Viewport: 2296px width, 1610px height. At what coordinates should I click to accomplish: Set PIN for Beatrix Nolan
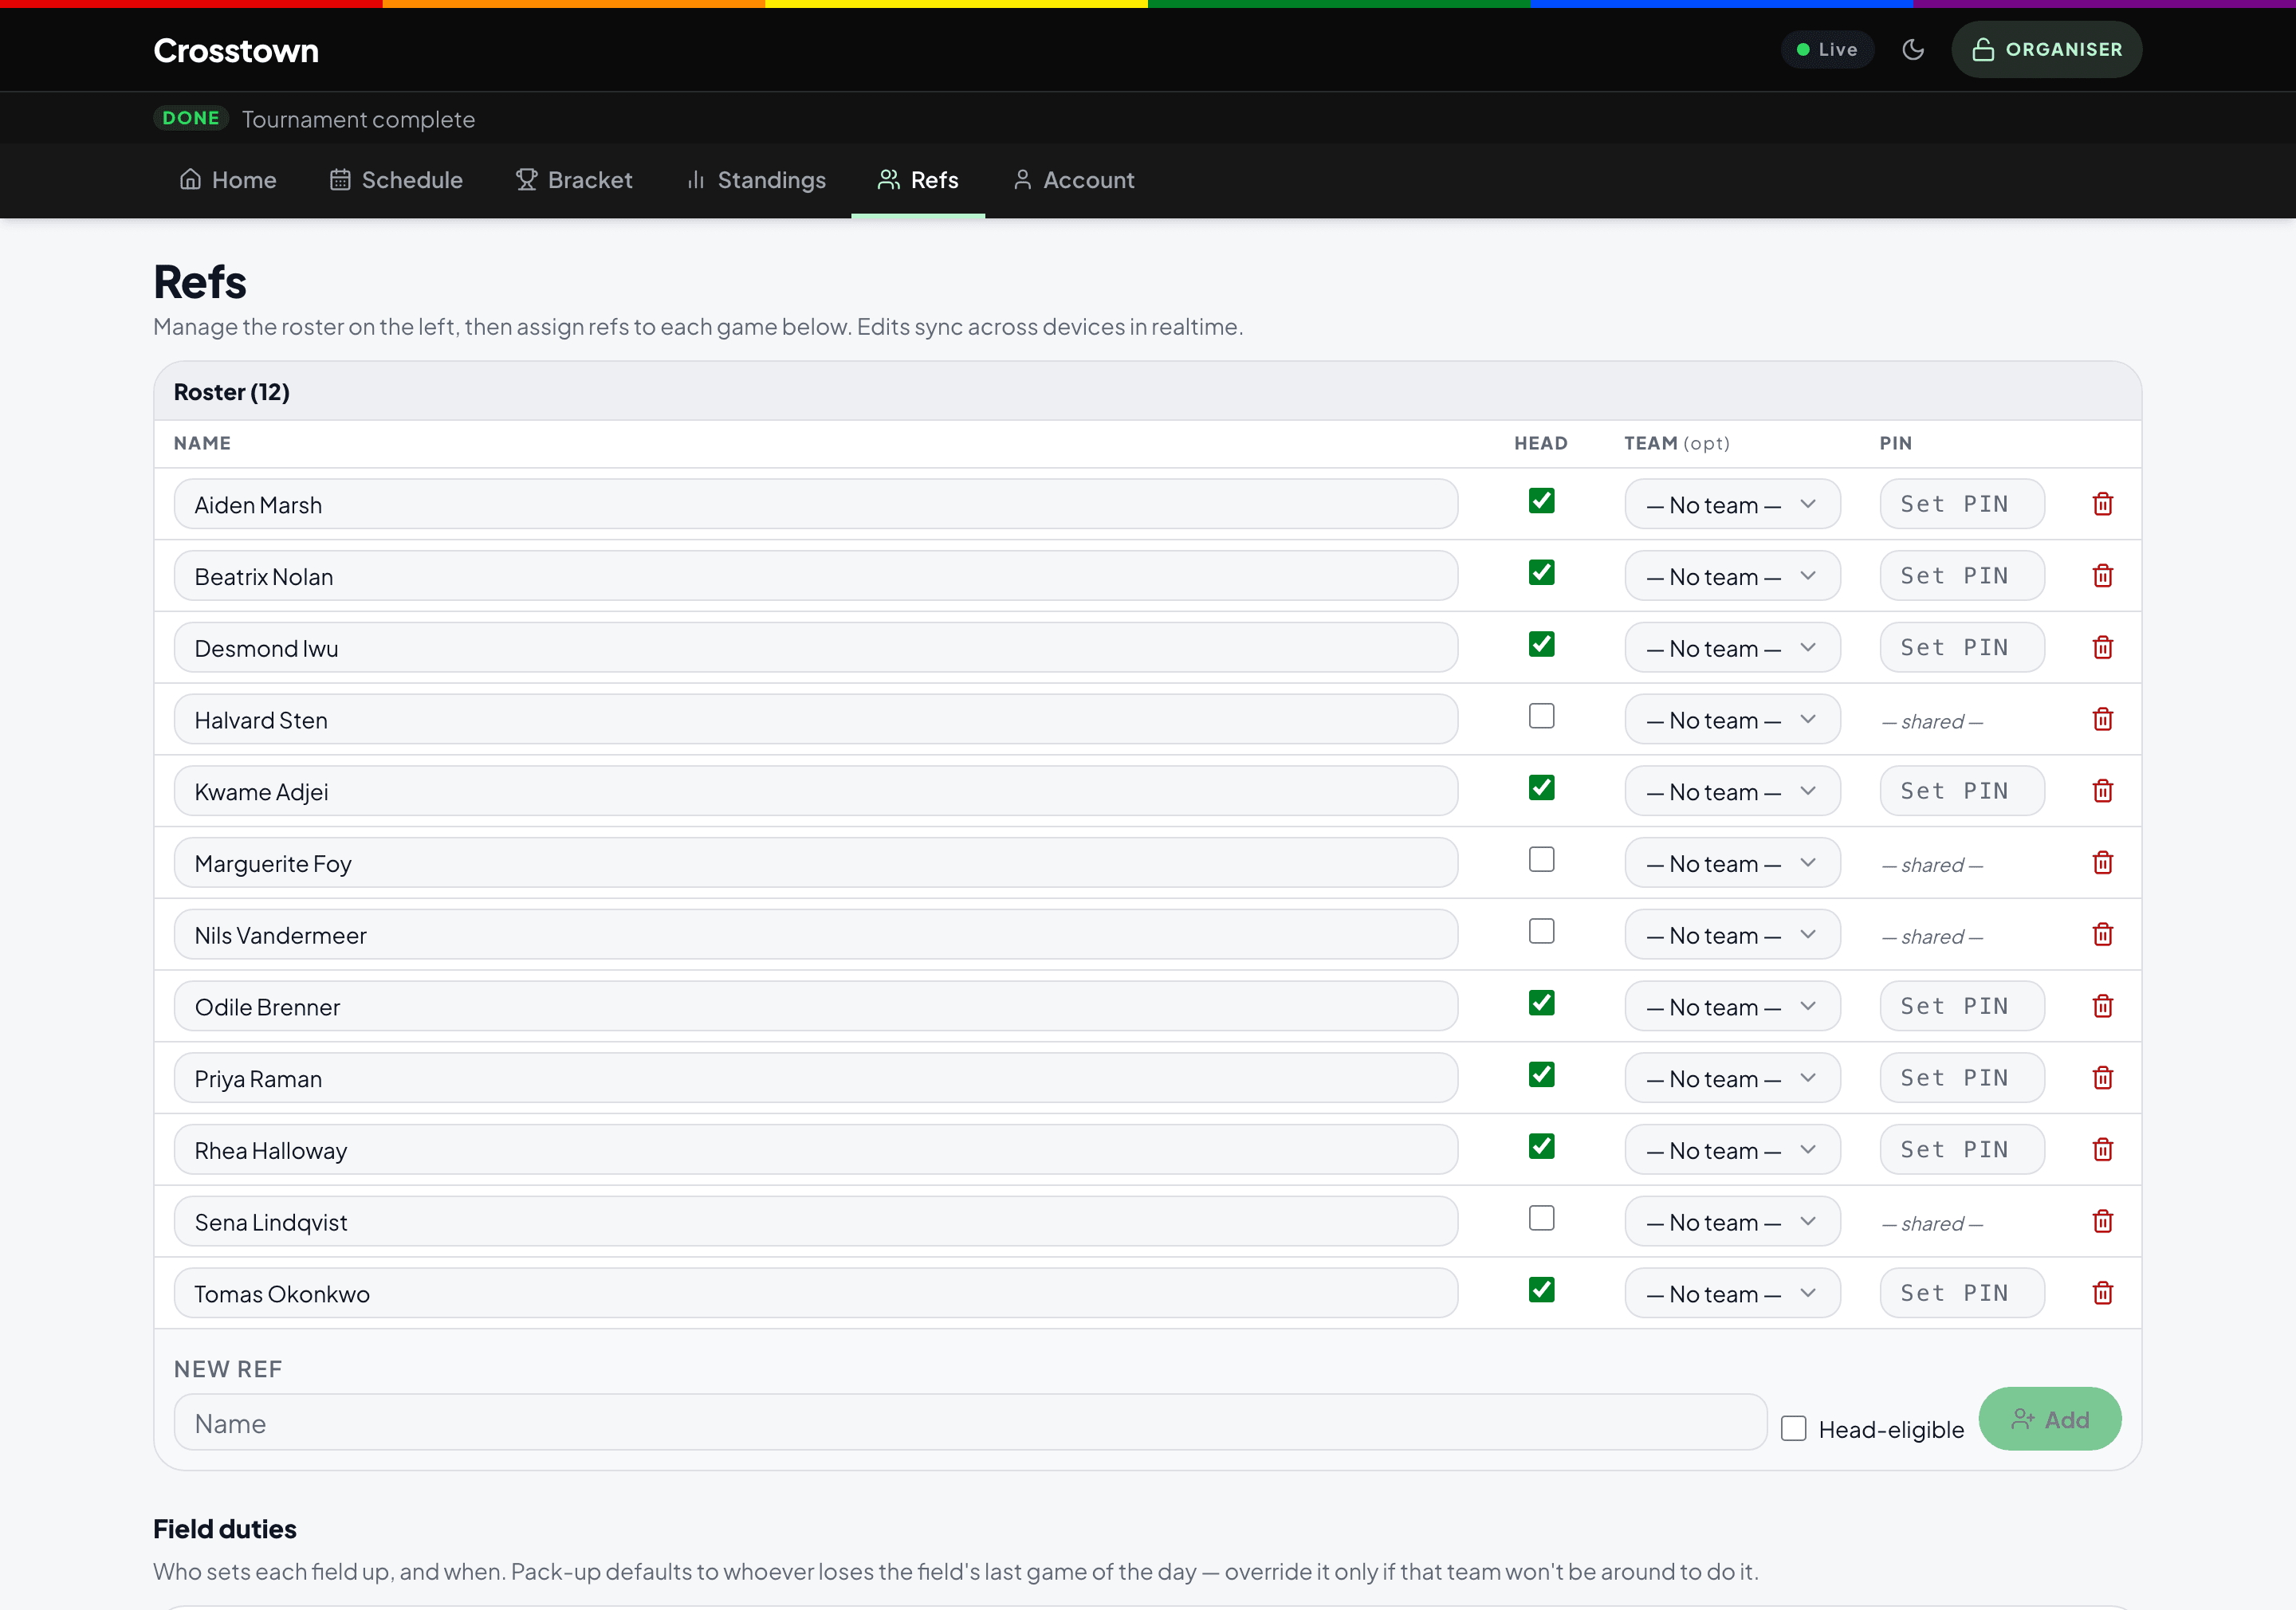1962,576
